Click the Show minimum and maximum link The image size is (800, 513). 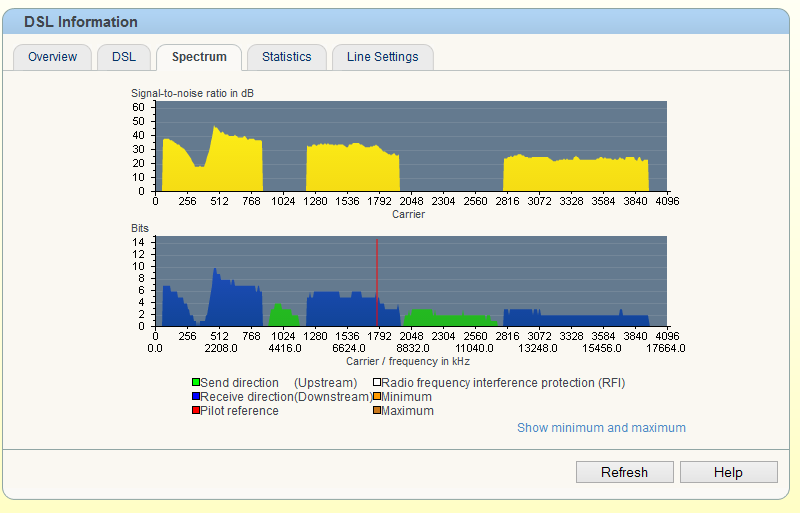coord(601,428)
